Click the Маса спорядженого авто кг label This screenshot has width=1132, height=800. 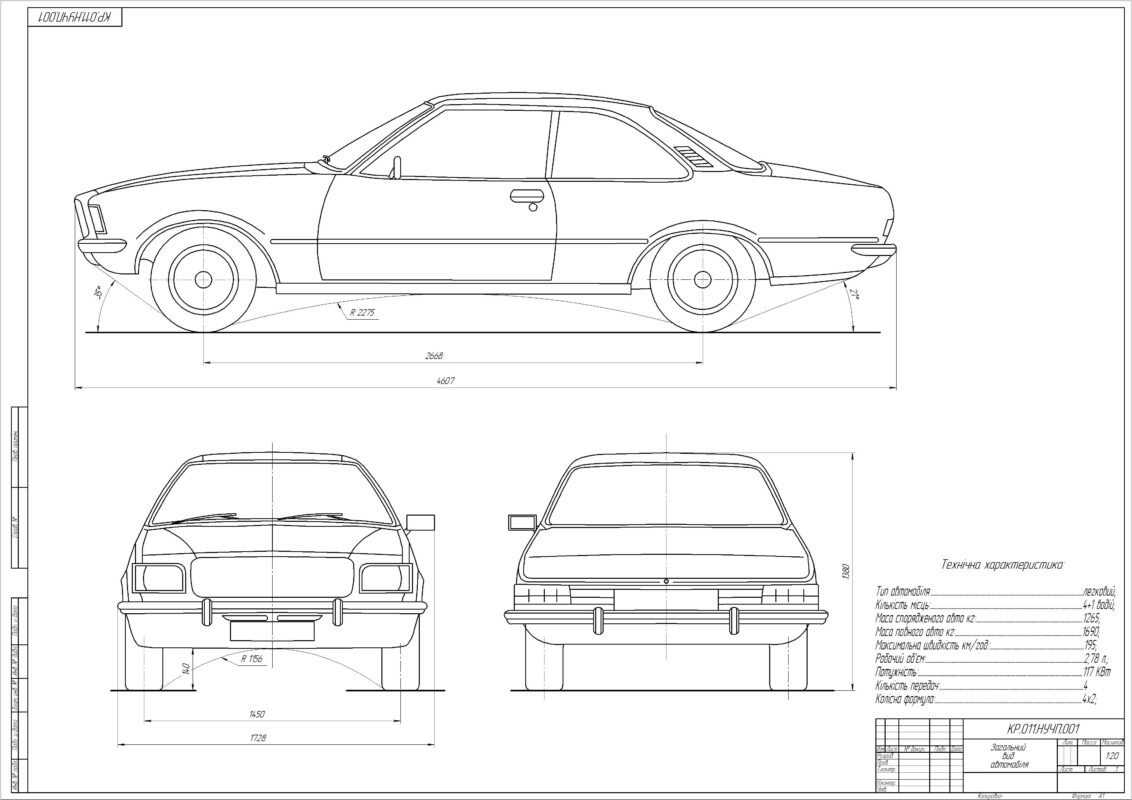(x=926, y=619)
